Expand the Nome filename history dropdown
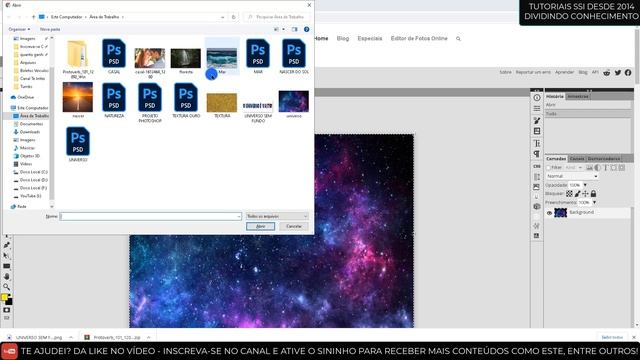 (239, 216)
